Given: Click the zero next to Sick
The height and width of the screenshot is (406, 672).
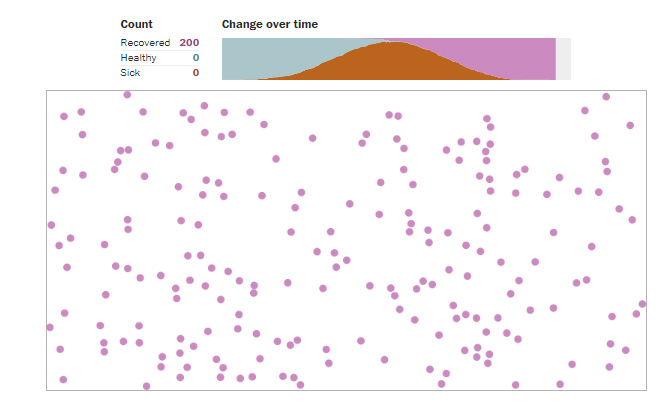Looking at the screenshot, I should point(196,72).
